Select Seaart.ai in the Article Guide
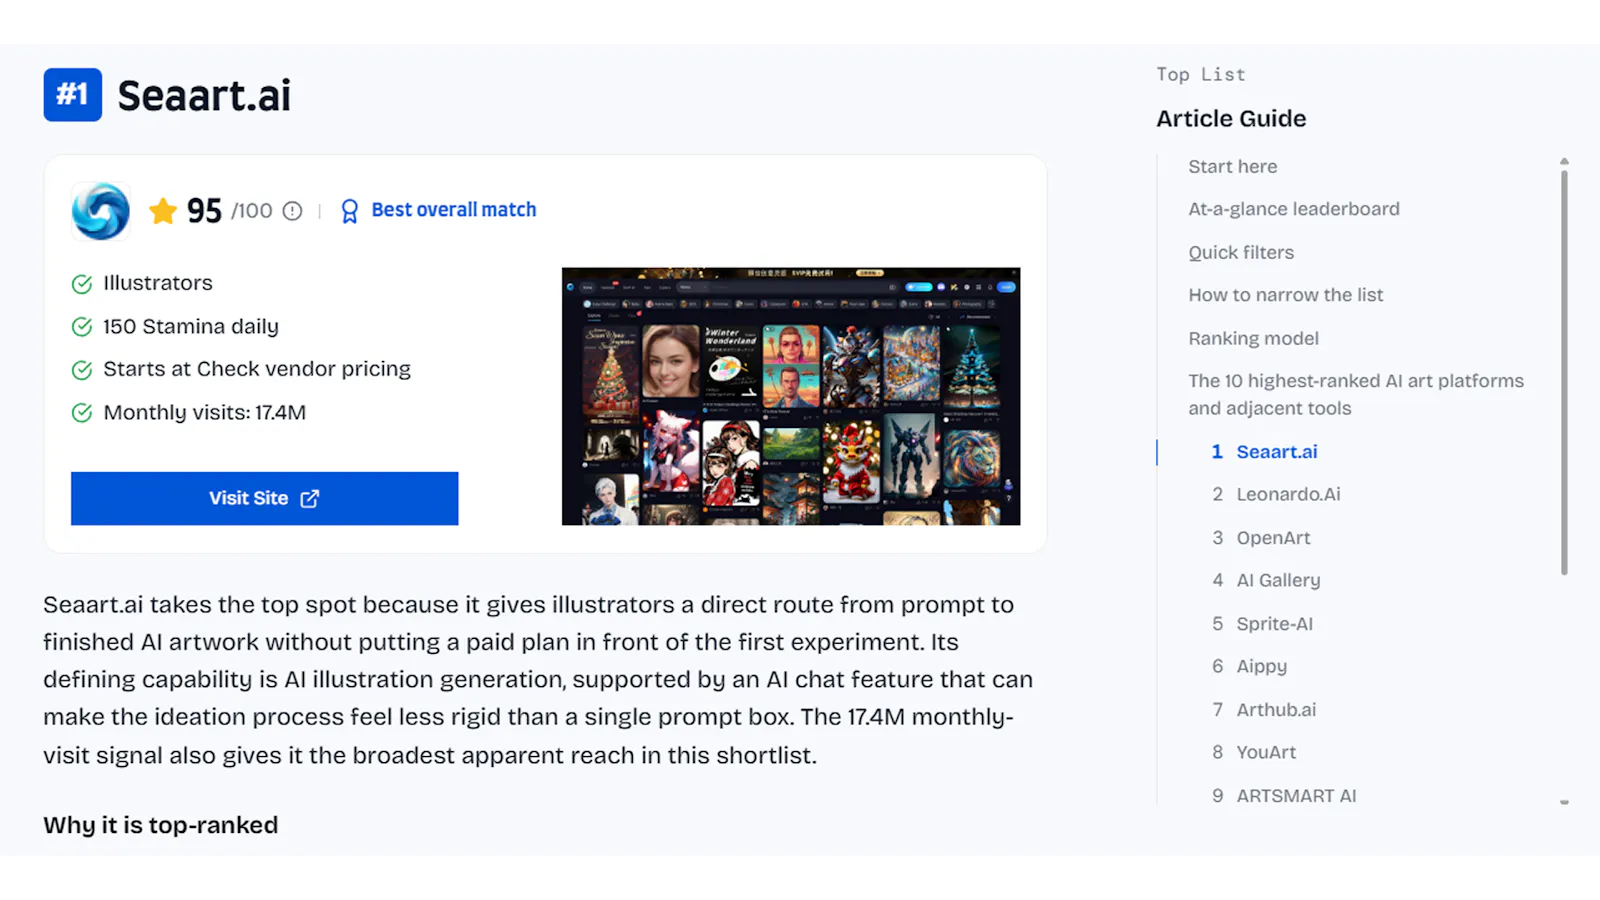This screenshot has width=1600, height=900. click(x=1277, y=452)
